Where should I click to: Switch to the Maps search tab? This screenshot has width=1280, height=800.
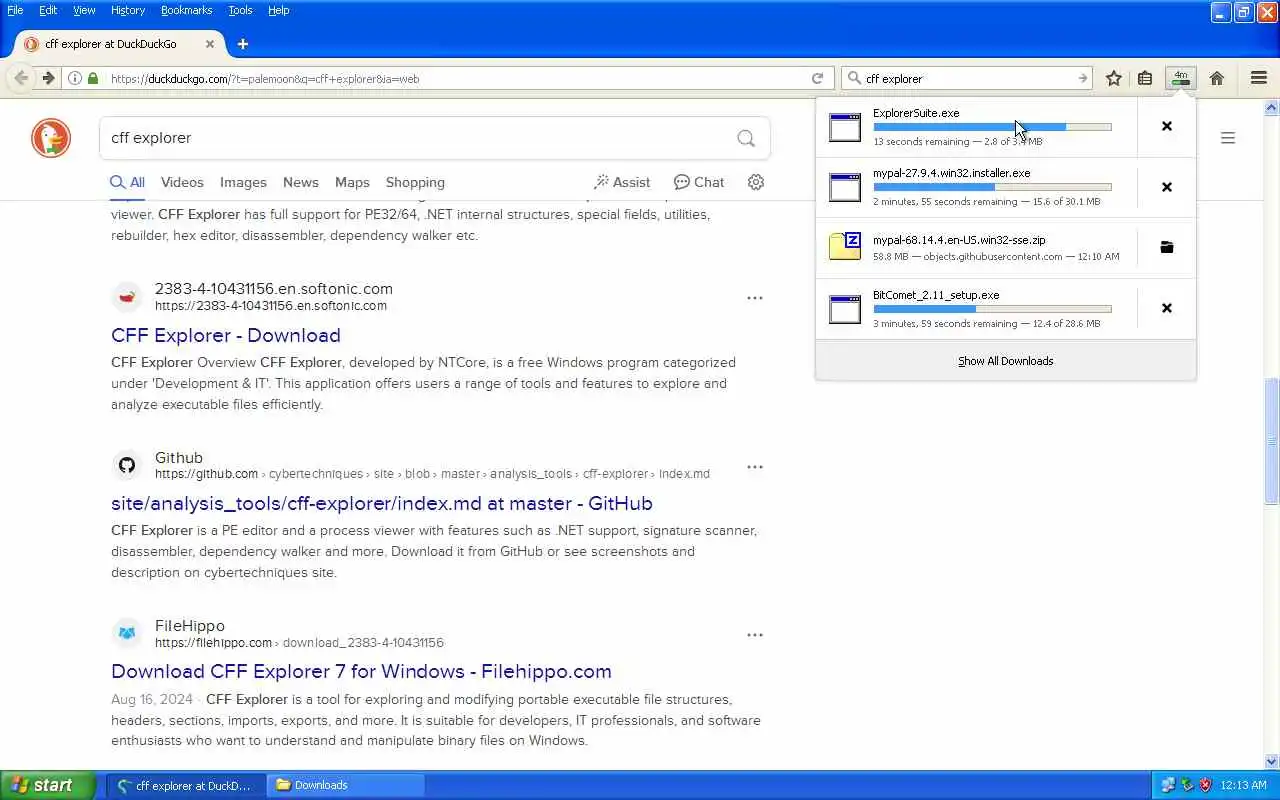tap(352, 182)
